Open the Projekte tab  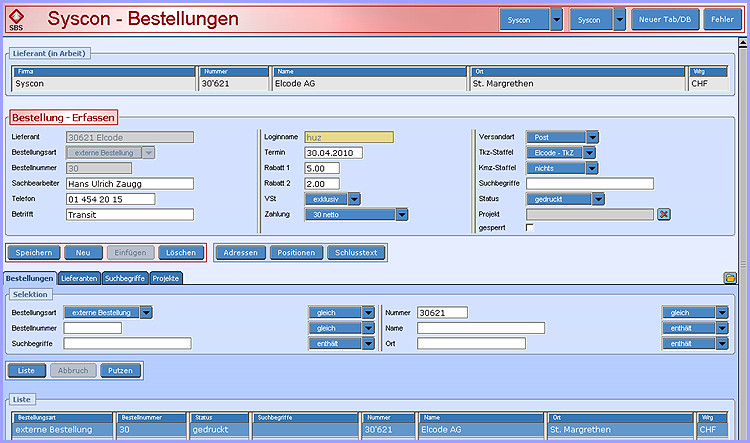[x=166, y=278]
